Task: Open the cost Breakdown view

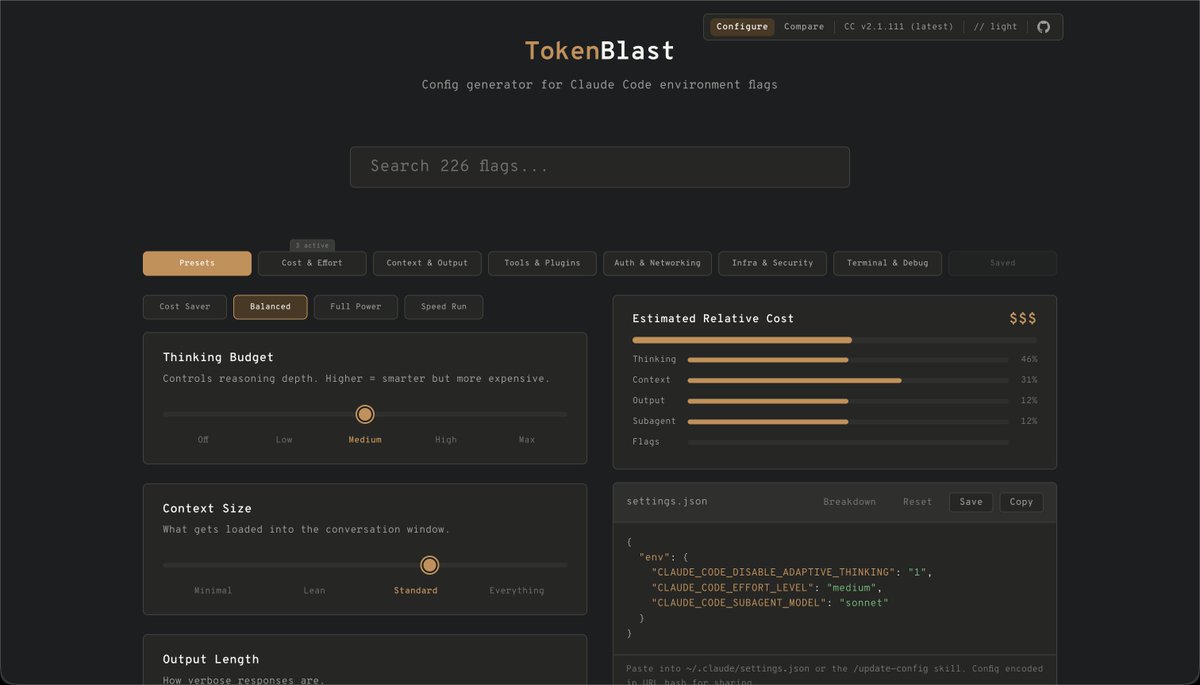Action: coord(849,502)
